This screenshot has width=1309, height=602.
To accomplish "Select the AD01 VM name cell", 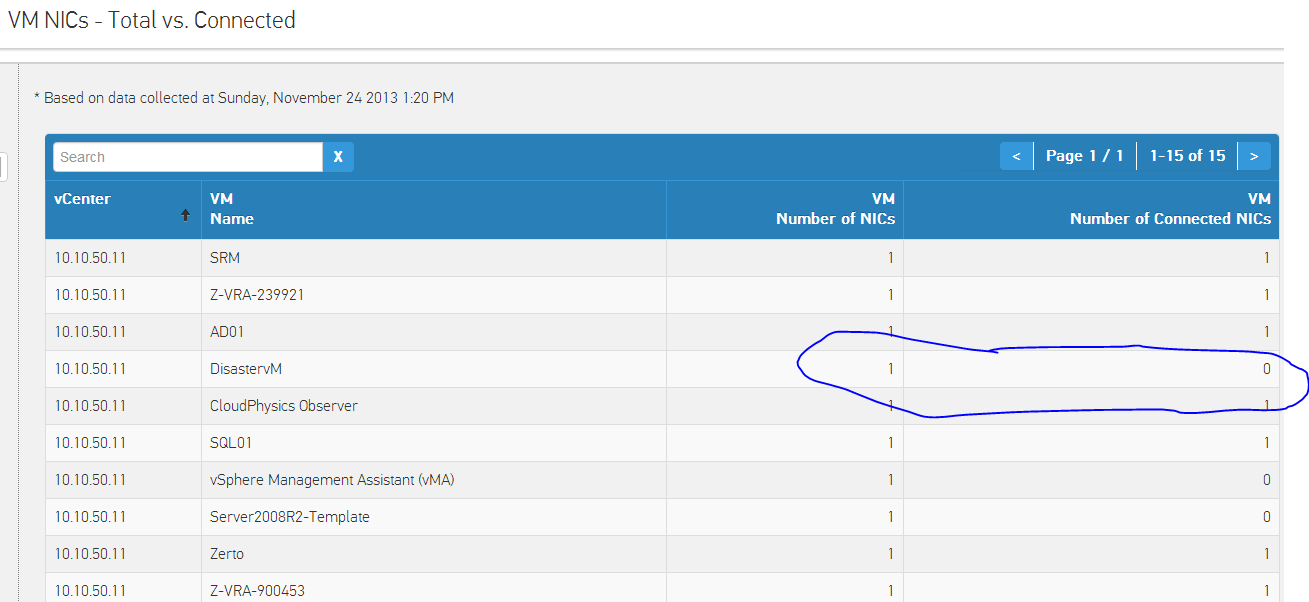I will pos(227,332).
